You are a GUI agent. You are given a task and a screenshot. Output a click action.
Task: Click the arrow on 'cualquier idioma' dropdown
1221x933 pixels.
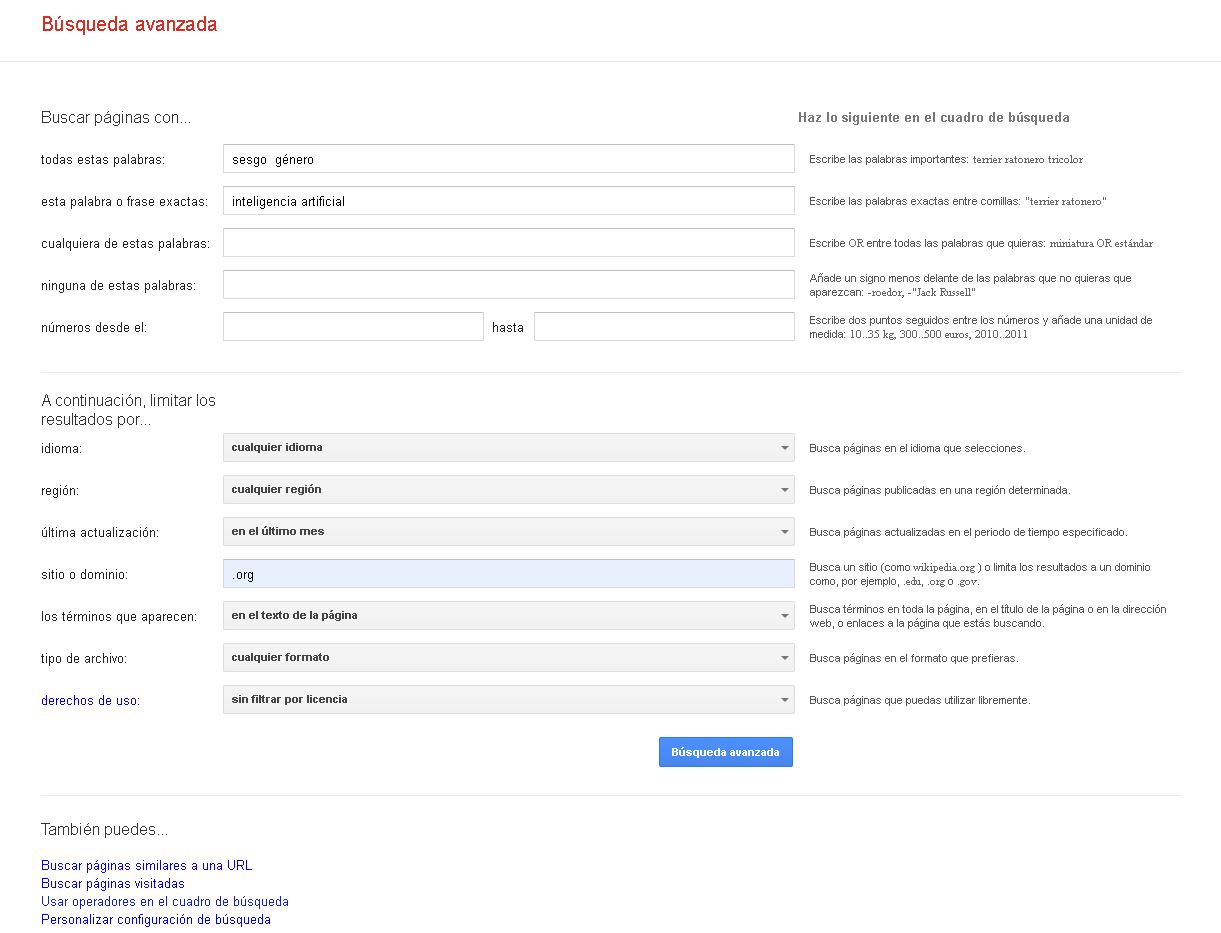[785, 448]
